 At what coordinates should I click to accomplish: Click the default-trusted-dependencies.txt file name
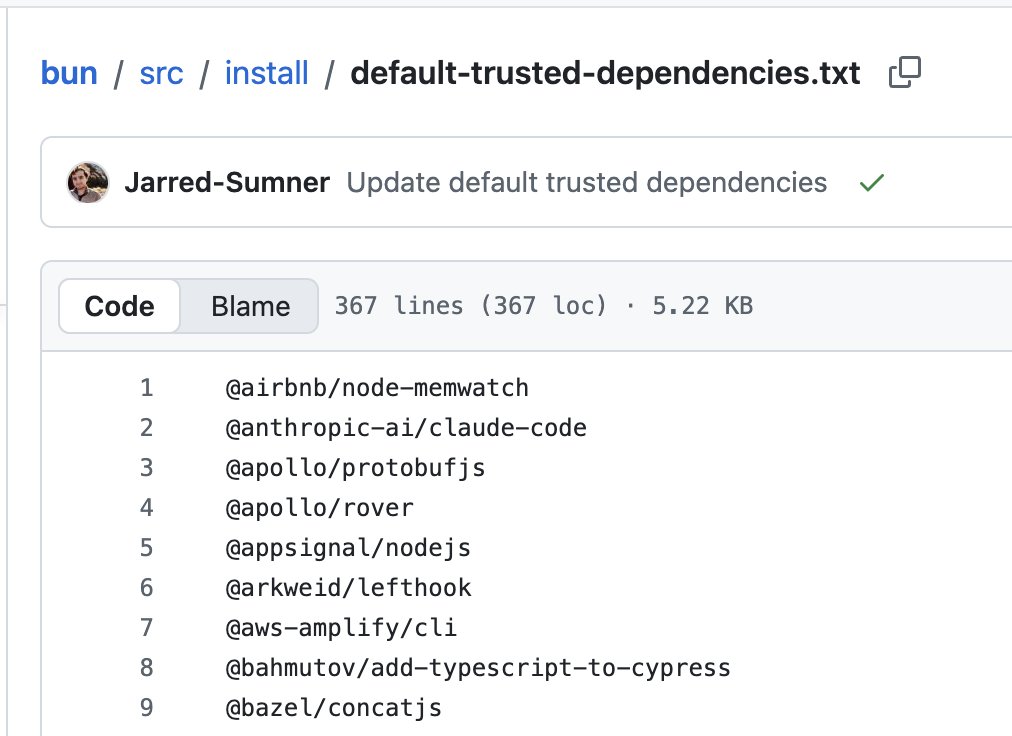click(605, 72)
